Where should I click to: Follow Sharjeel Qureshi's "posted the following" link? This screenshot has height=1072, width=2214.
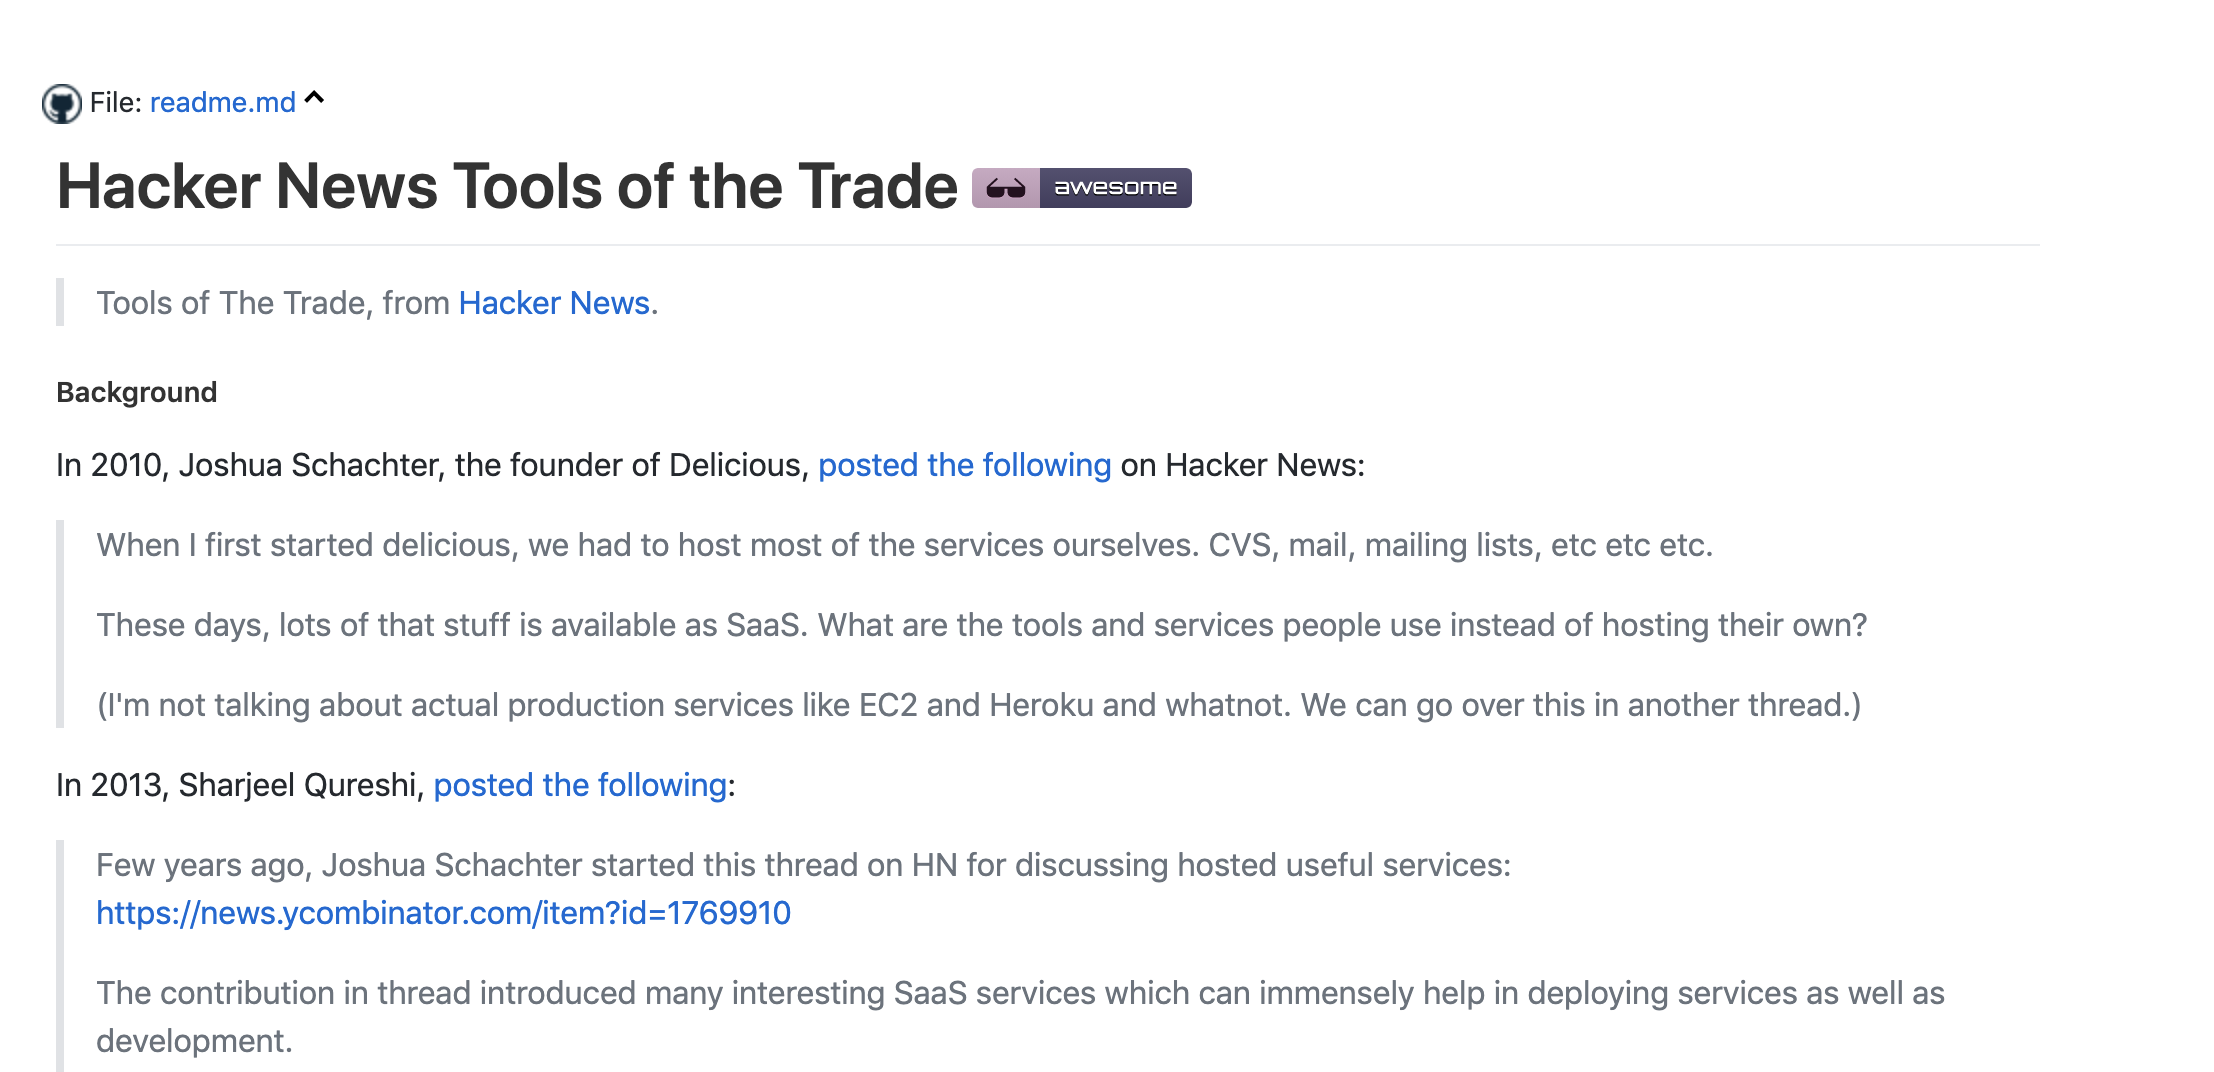point(580,785)
